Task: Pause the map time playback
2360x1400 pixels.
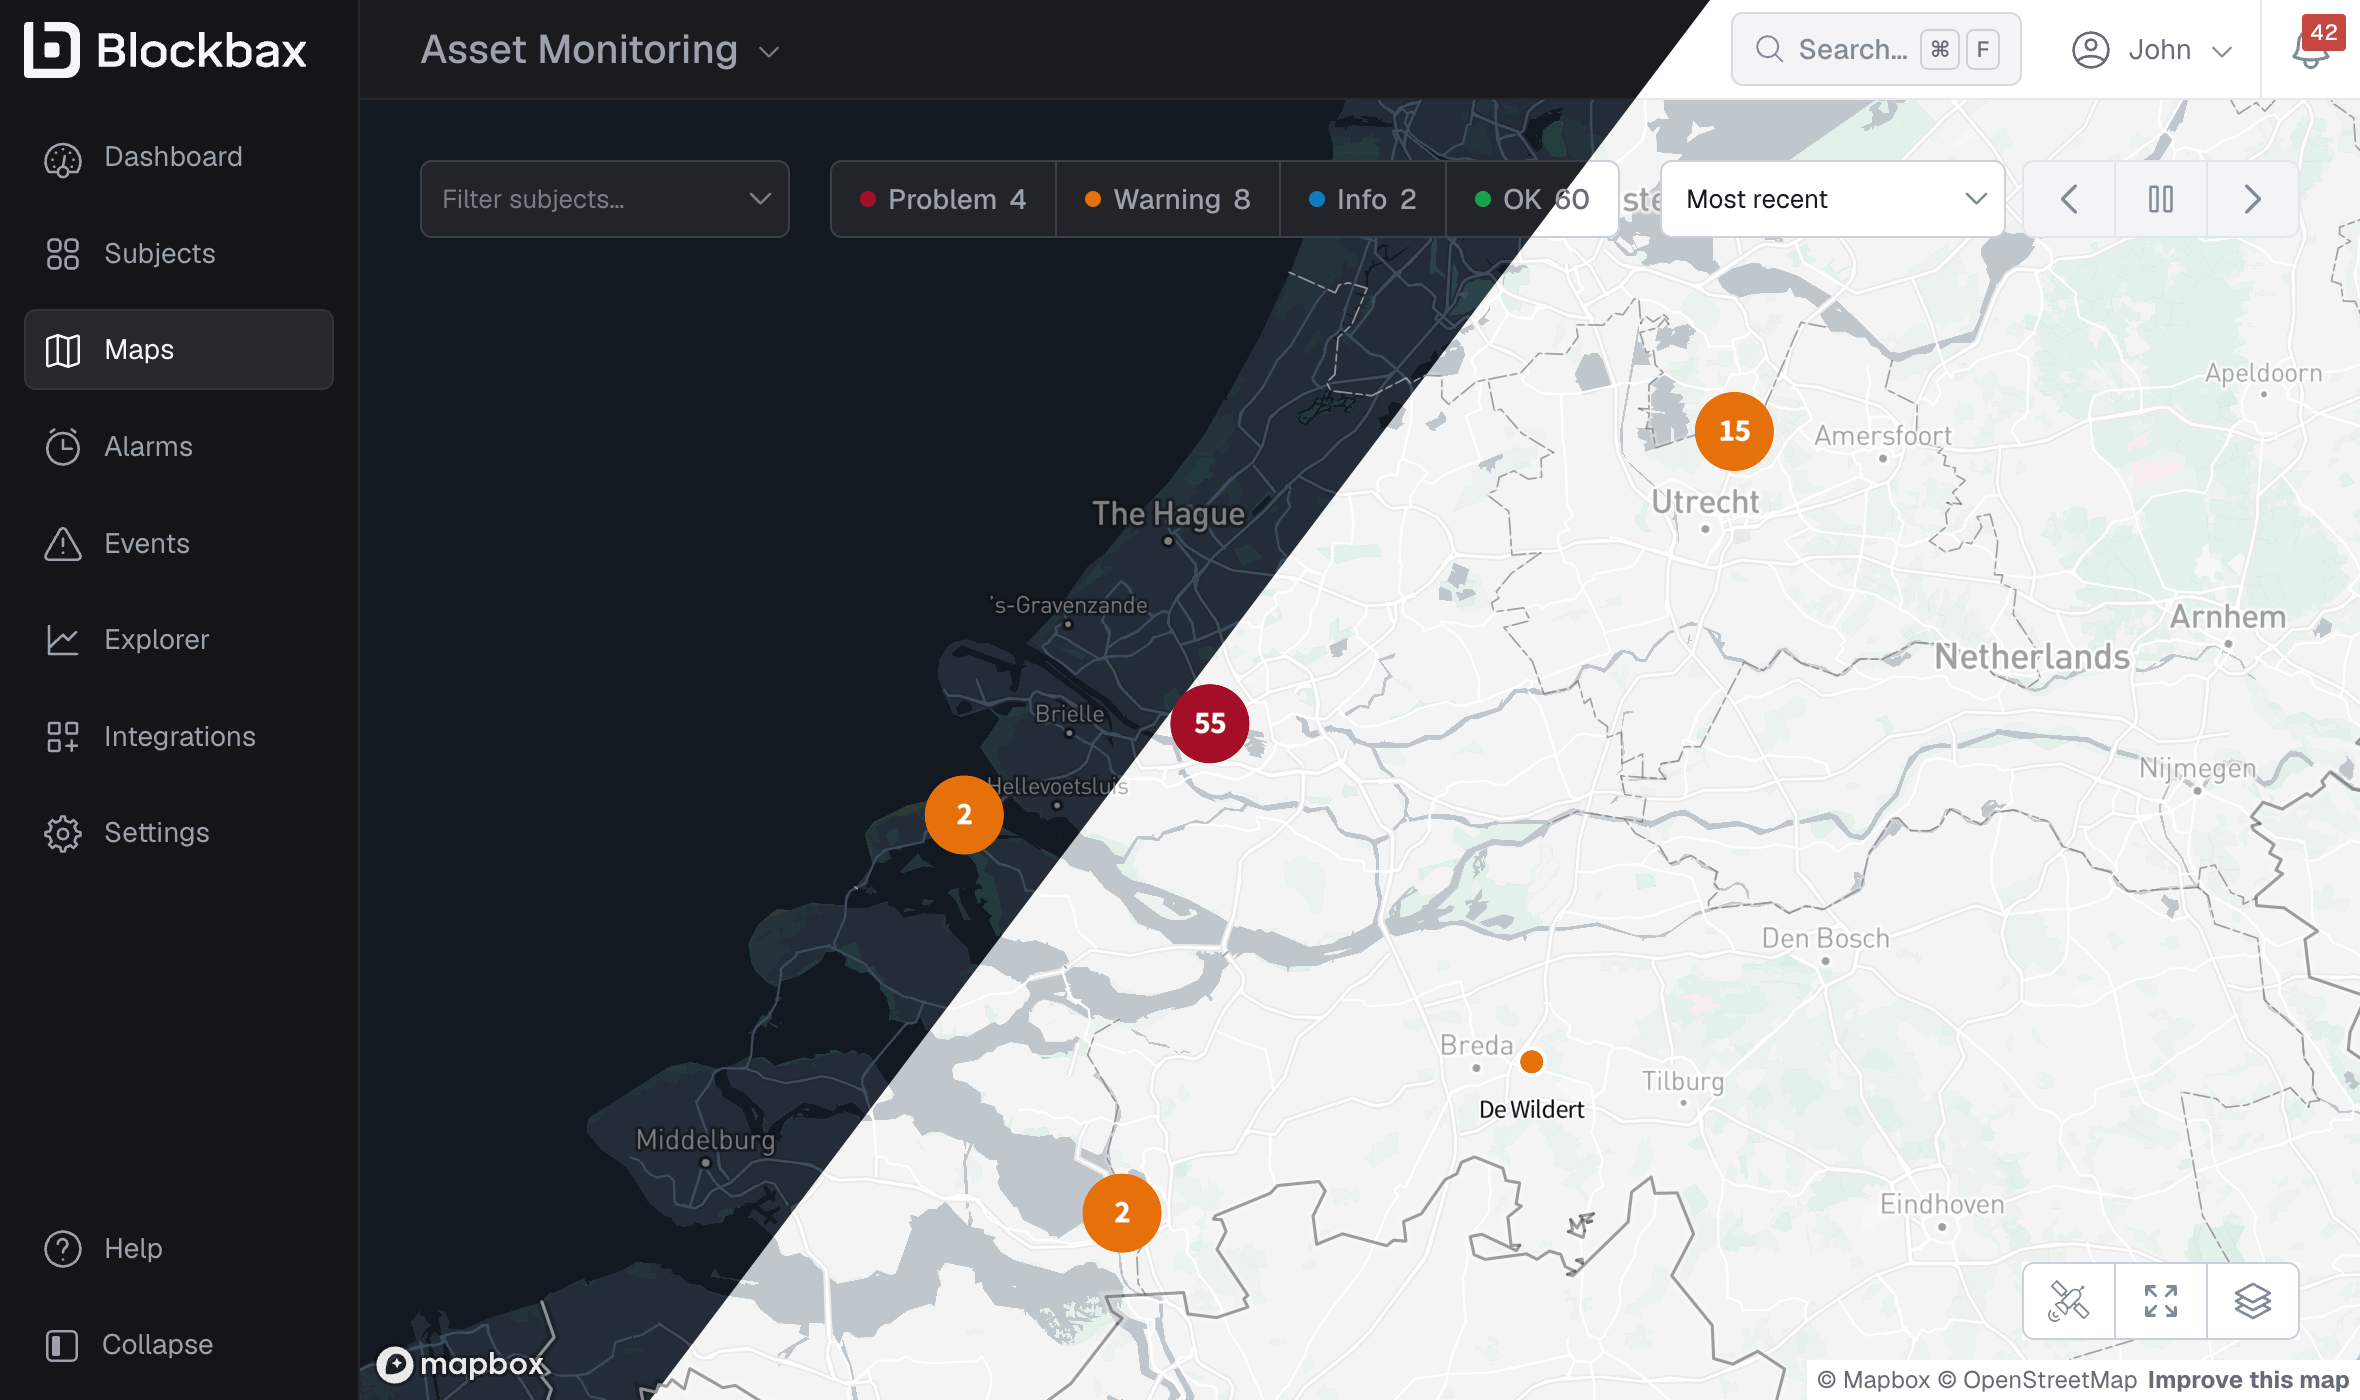Action: coord(2161,199)
